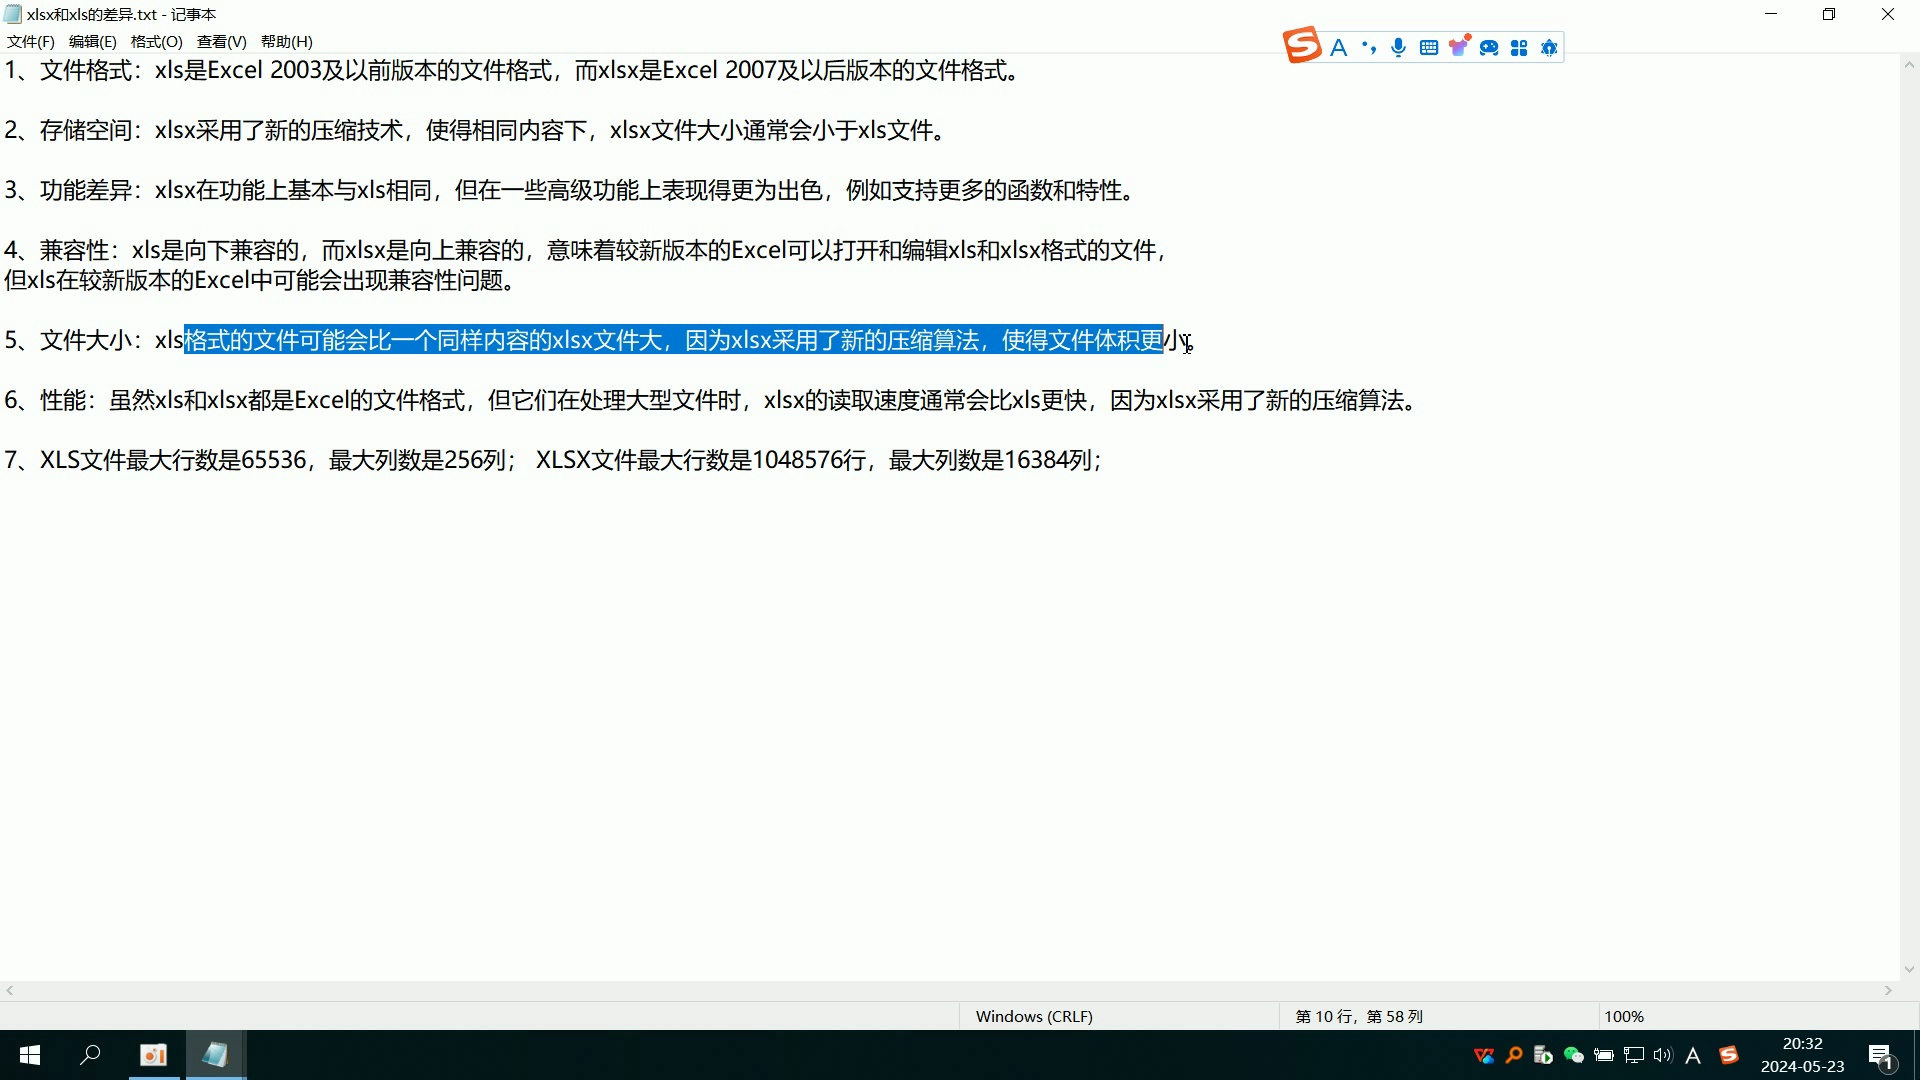The image size is (1920, 1080).
Task: Click horizontal scrollbar right arrow
Action: click(1889, 991)
